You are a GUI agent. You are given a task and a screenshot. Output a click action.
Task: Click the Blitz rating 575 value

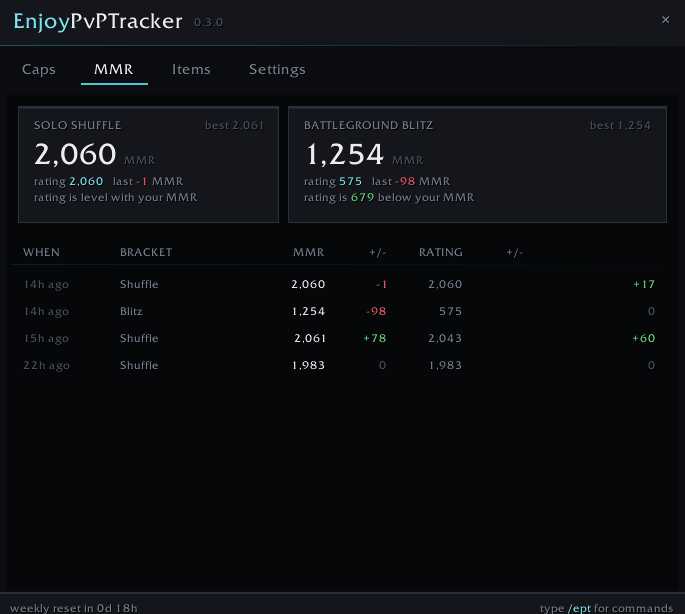[350, 181]
